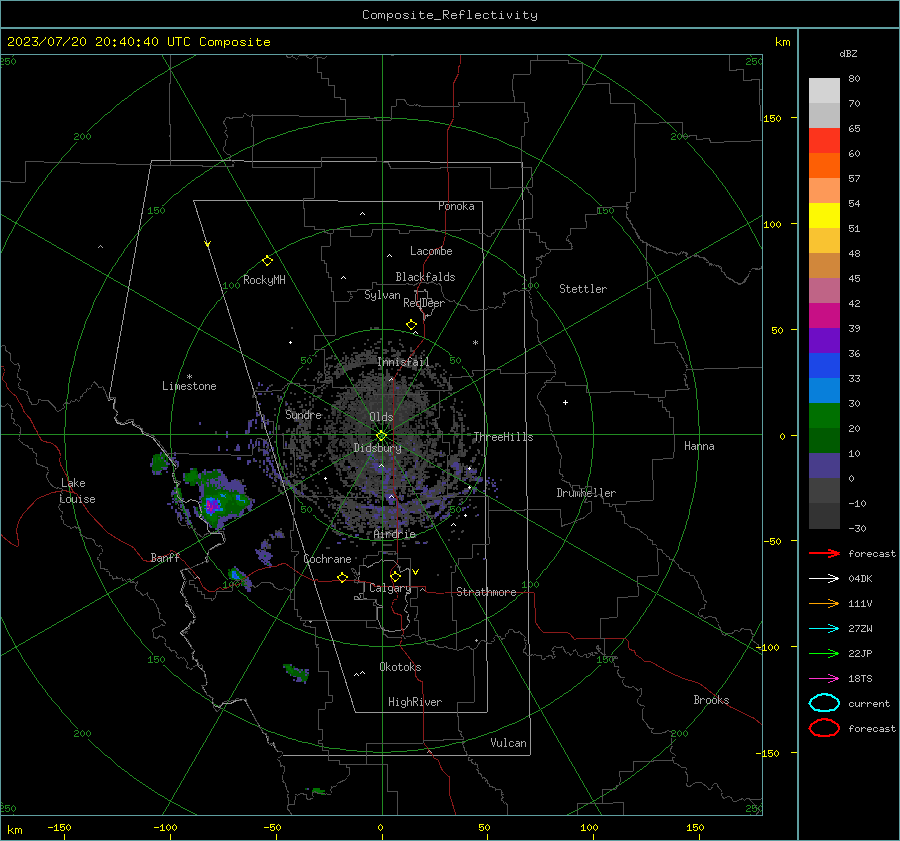This screenshot has width=900, height=841.
Task: Click the current legend label
Action: 869,703
